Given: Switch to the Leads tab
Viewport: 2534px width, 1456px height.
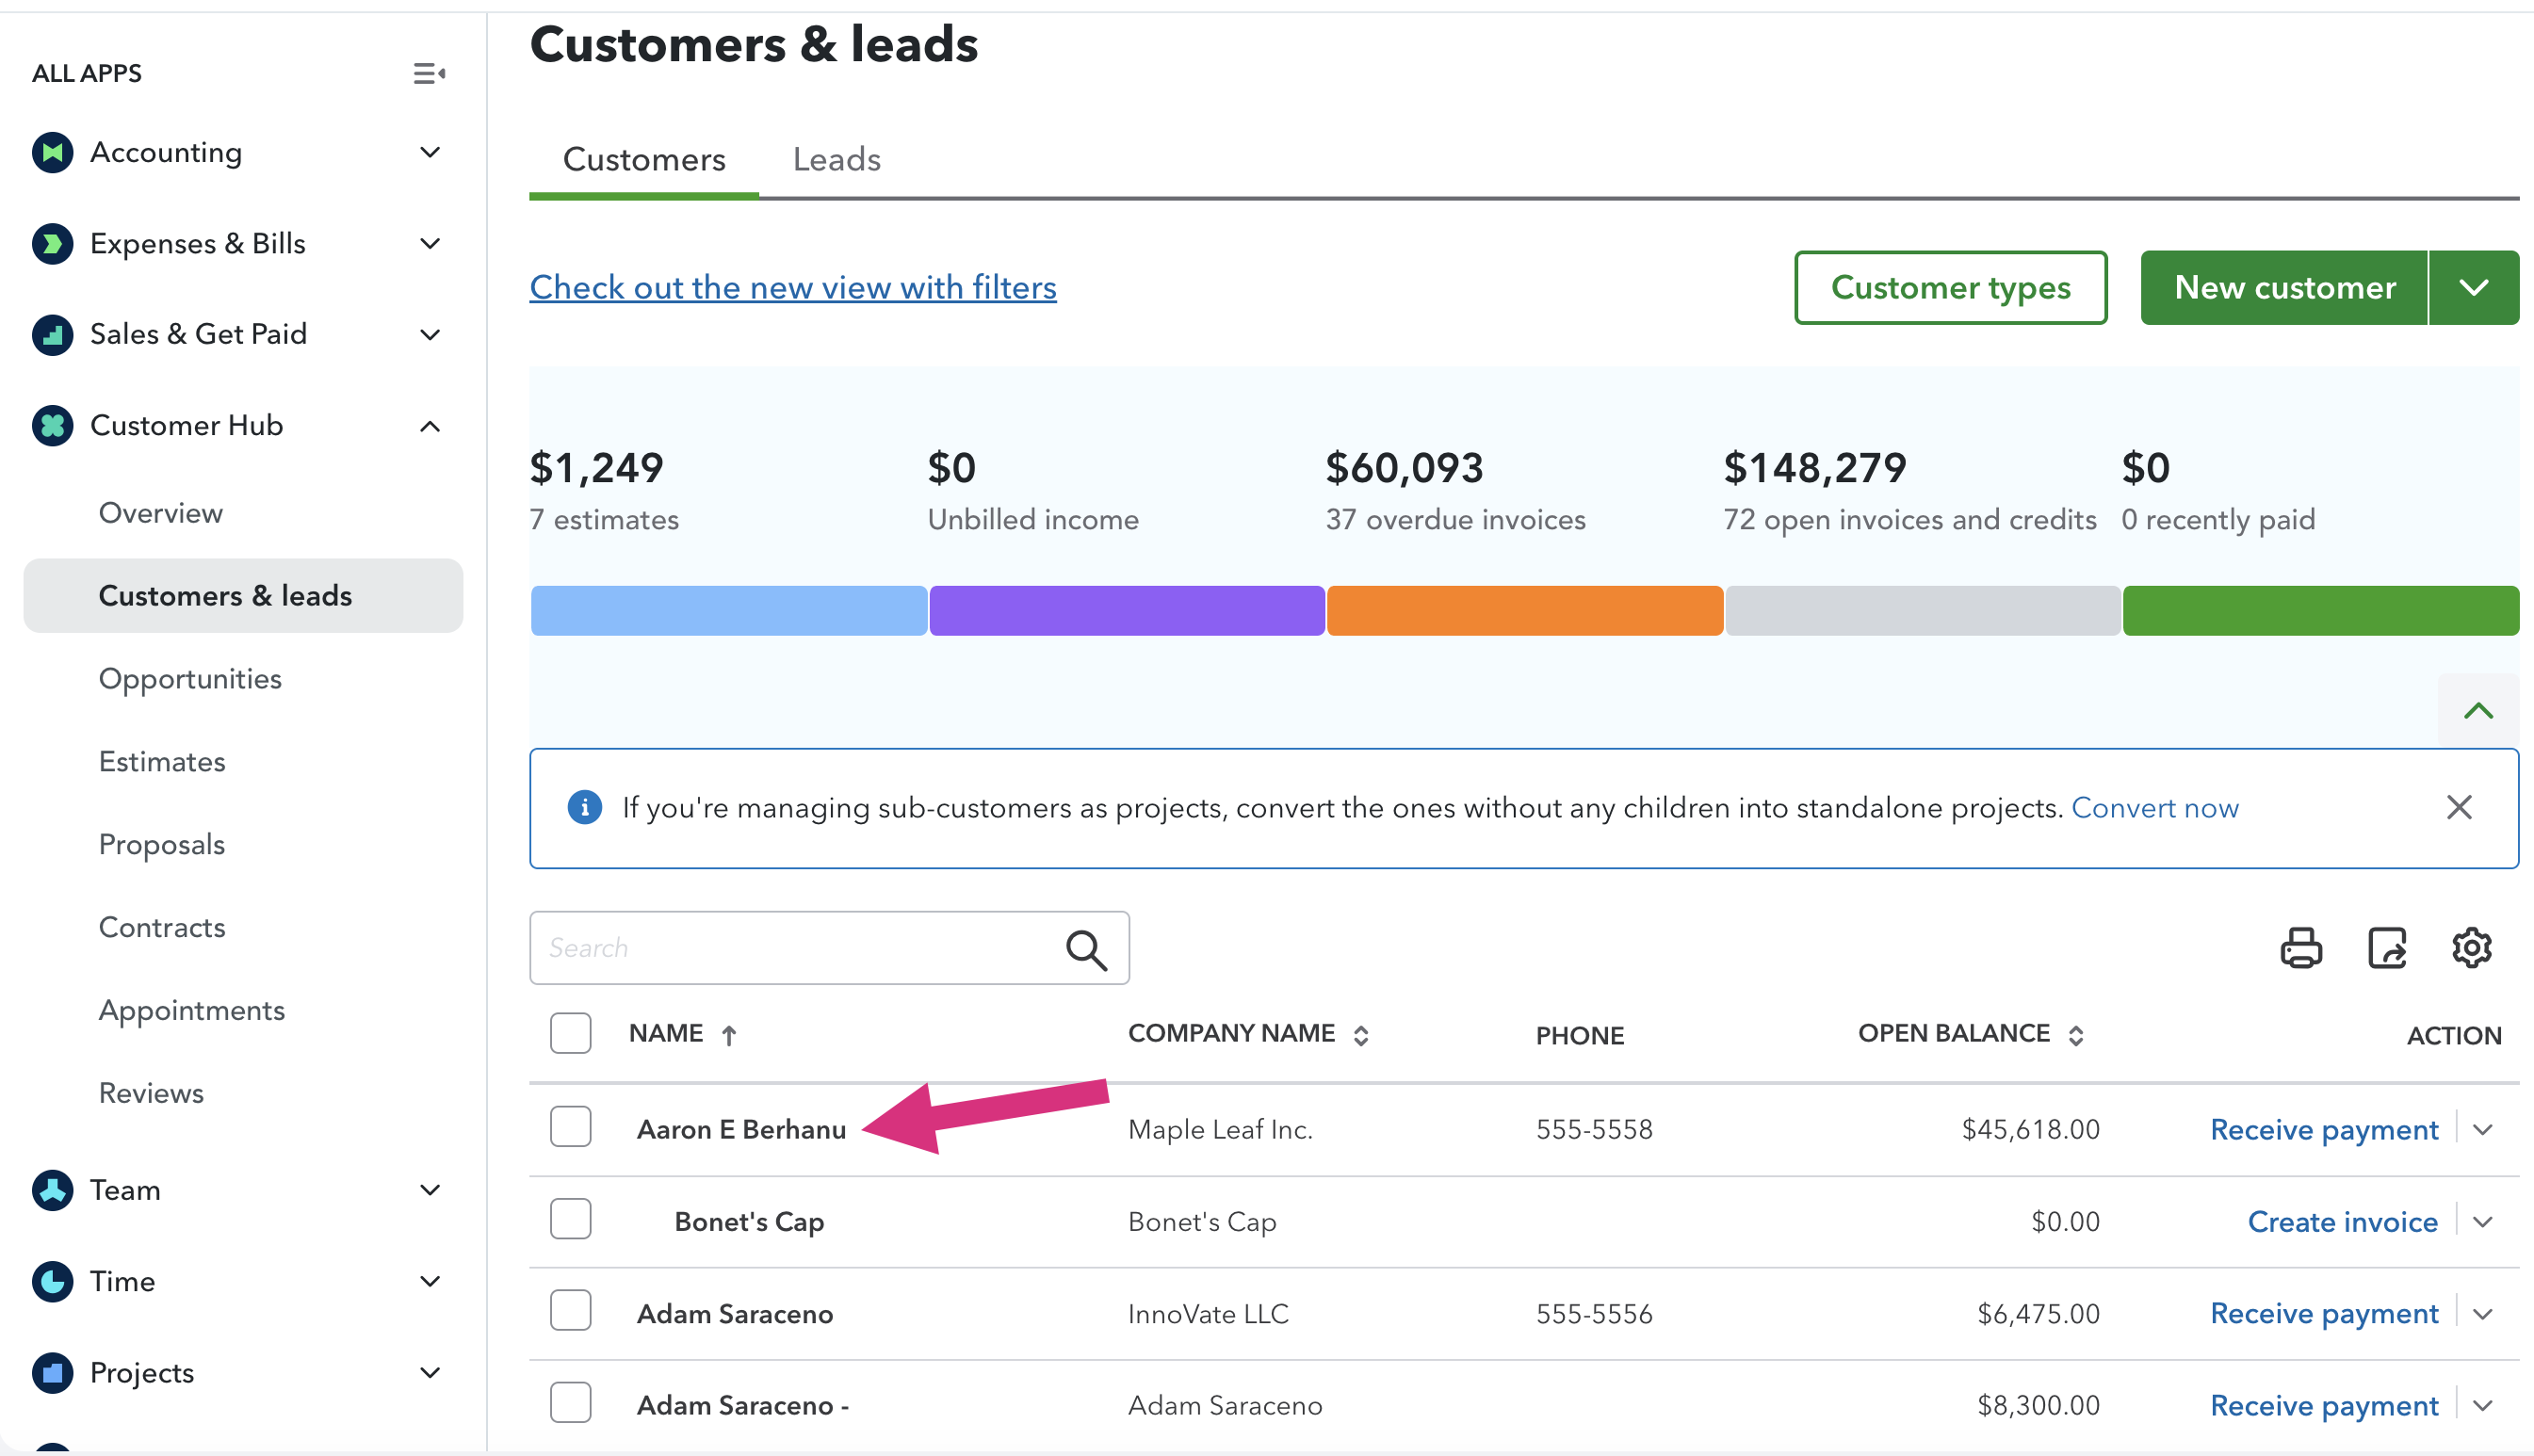Looking at the screenshot, I should point(836,159).
